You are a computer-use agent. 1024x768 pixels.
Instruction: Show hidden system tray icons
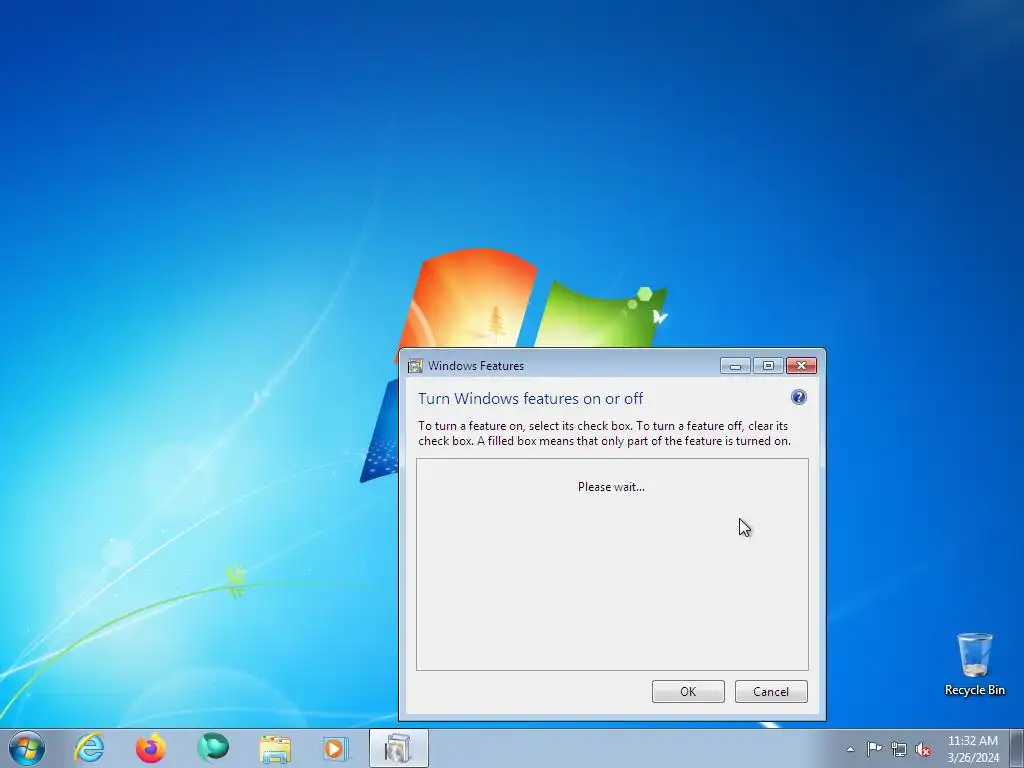tap(850, 749)
